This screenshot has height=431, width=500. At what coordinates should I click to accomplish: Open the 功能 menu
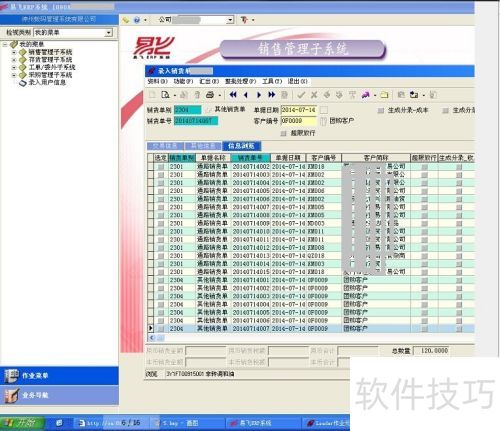183,81
